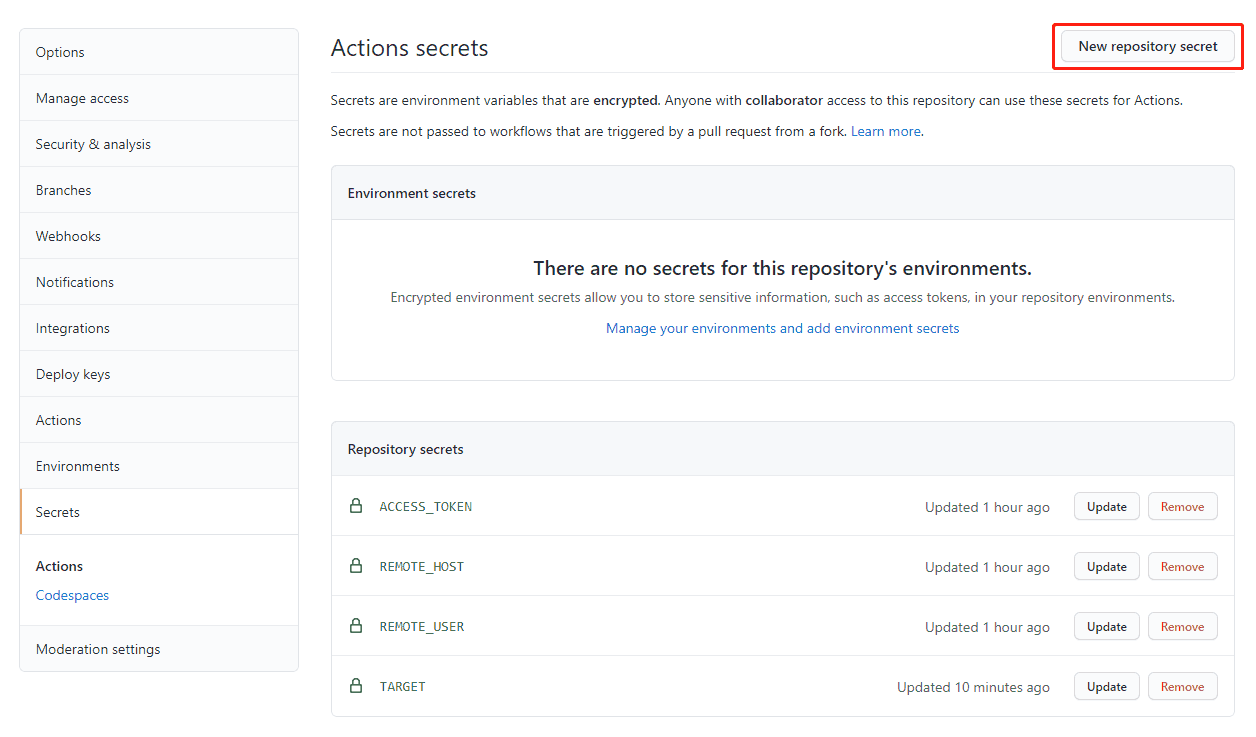
Task: Remove the REMOTE_USER secret
Action: pyautogui.click(x=1182, y=627)
